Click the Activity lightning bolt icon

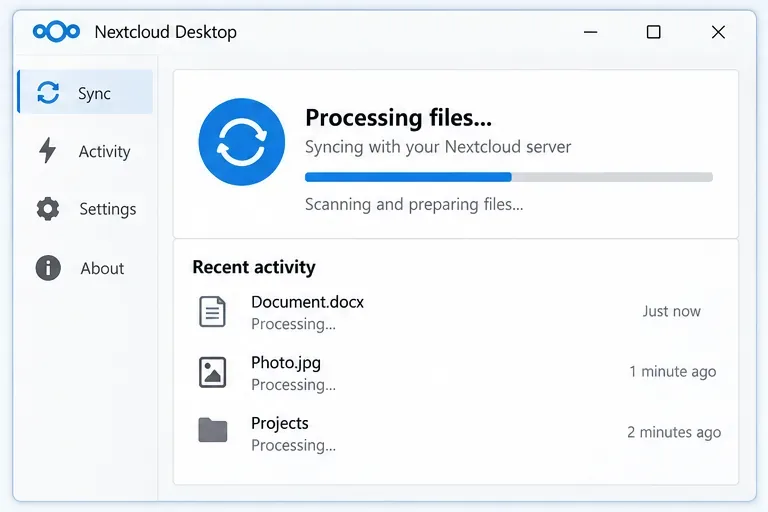coord(48,150)
